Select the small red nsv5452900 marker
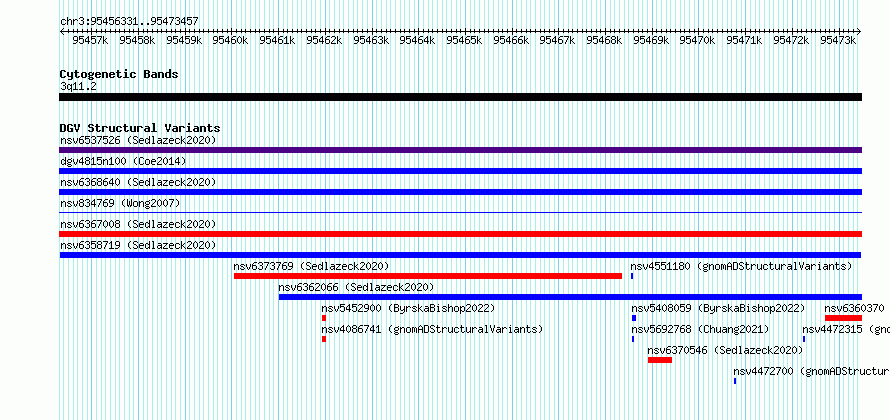The width and height of the screenshot is (890, 420). [x=324, y=318]
